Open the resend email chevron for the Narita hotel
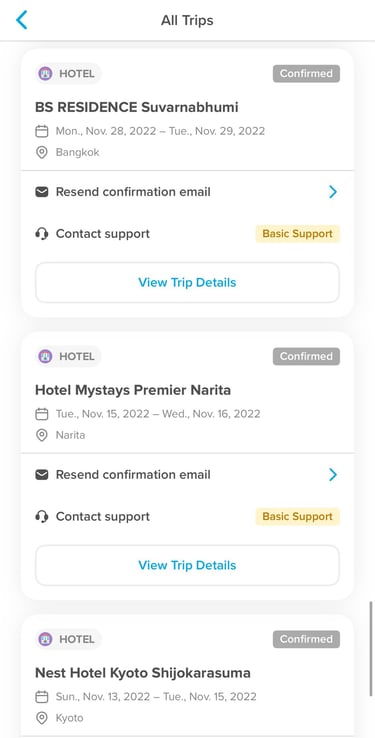 tap(333, 475)
